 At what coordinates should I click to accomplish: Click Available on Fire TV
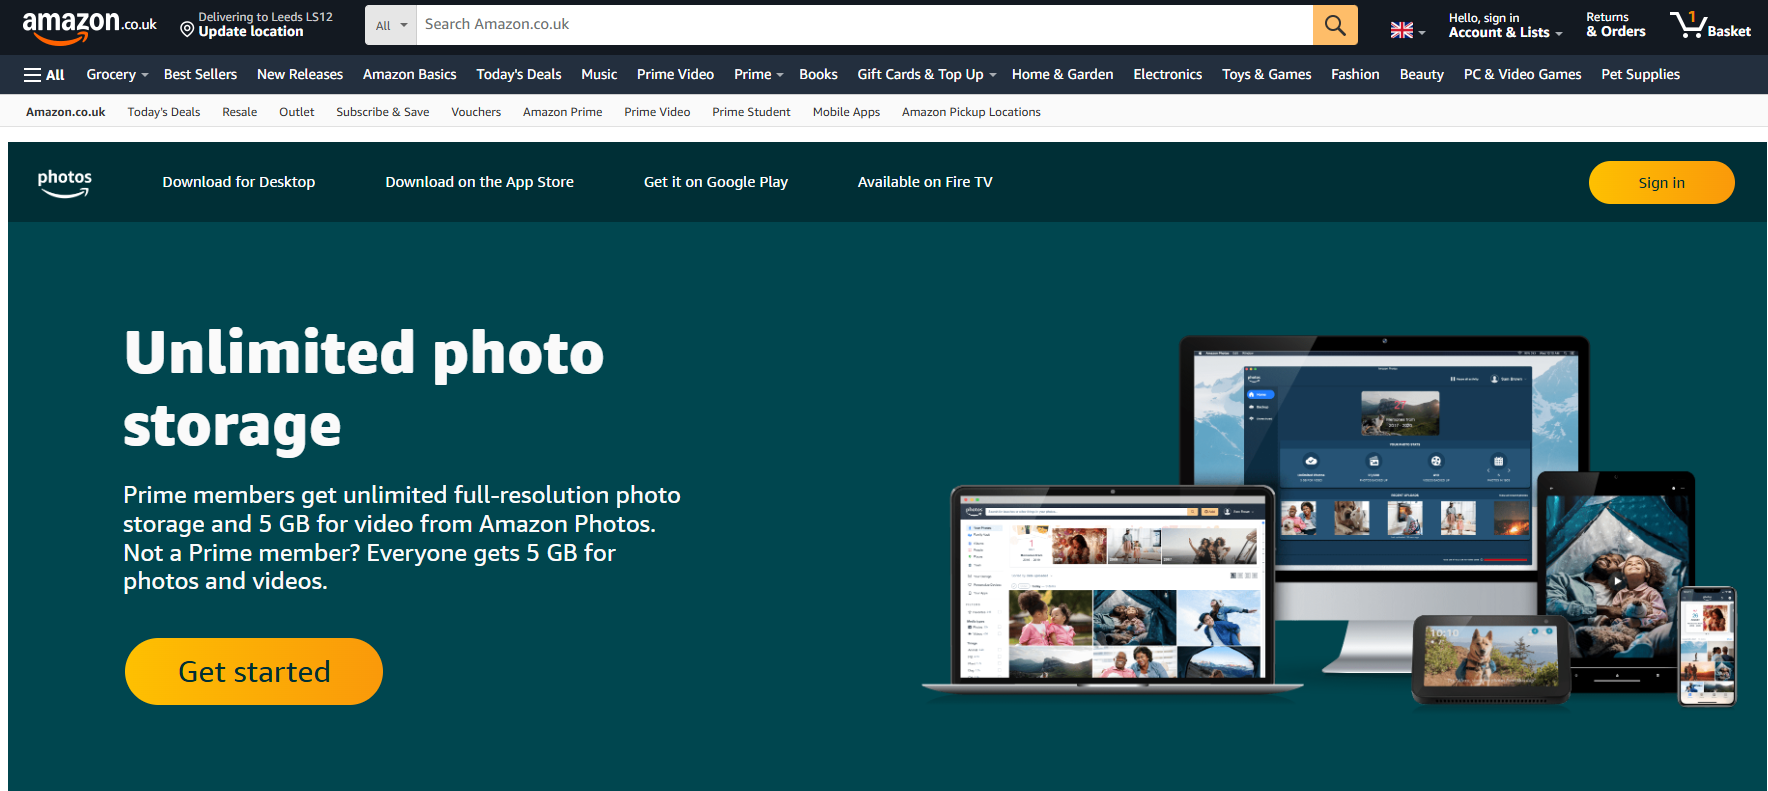point(925,182)
